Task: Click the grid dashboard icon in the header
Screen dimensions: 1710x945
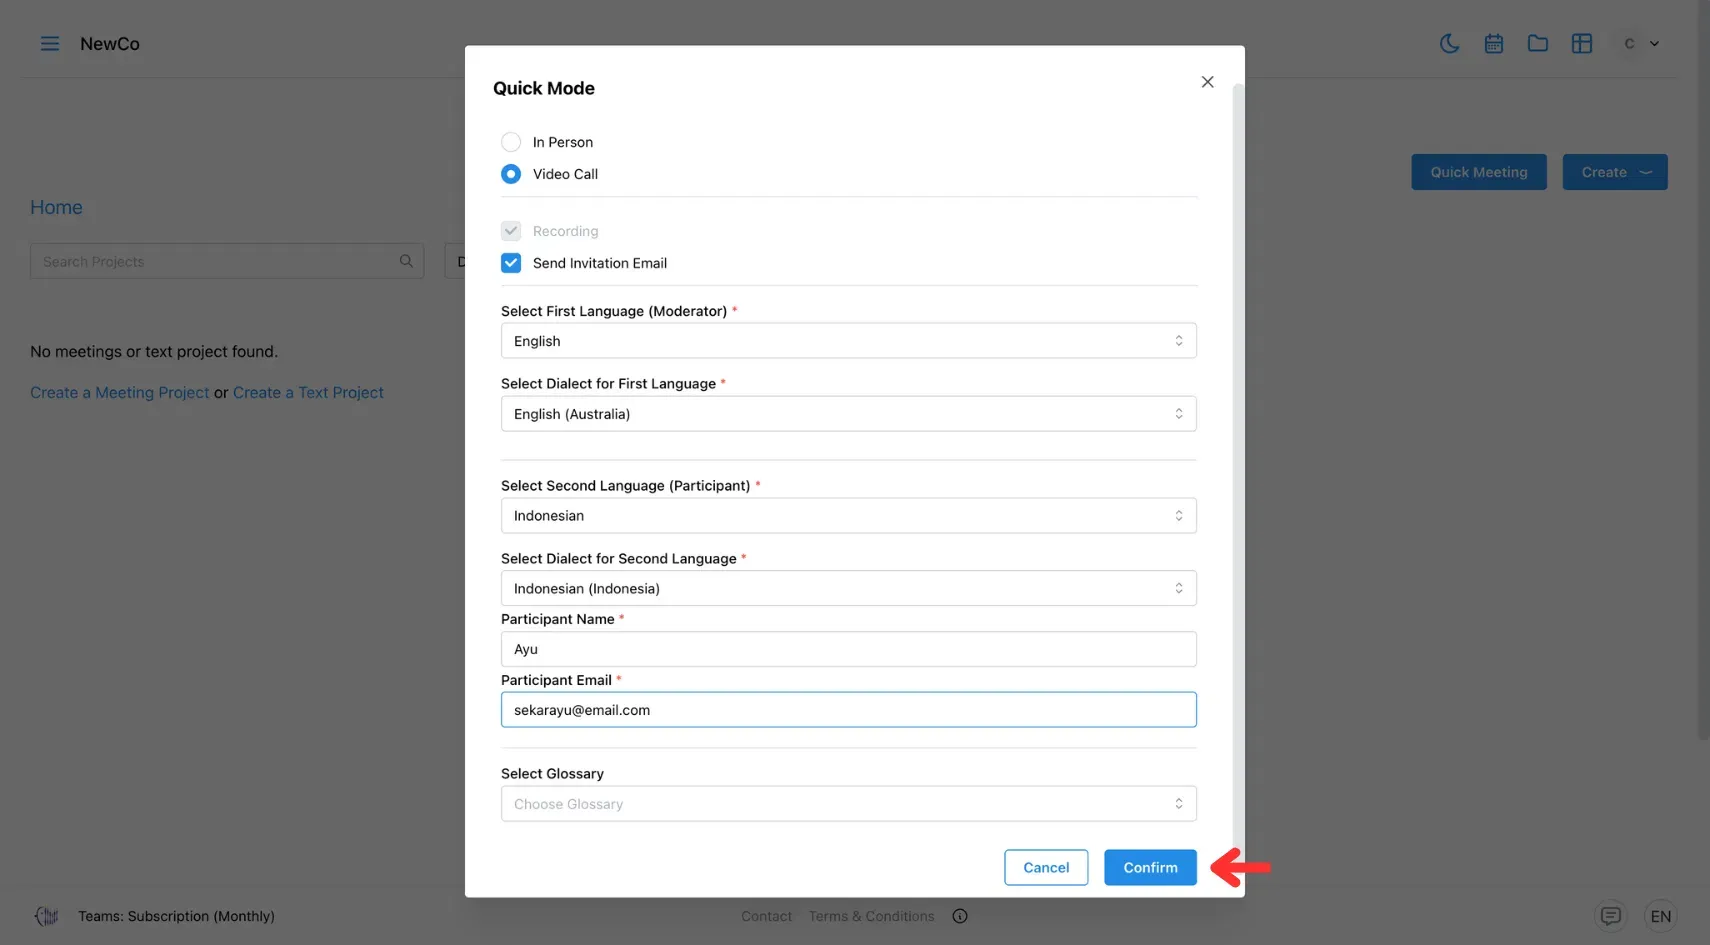Action: coord(1582,43)
